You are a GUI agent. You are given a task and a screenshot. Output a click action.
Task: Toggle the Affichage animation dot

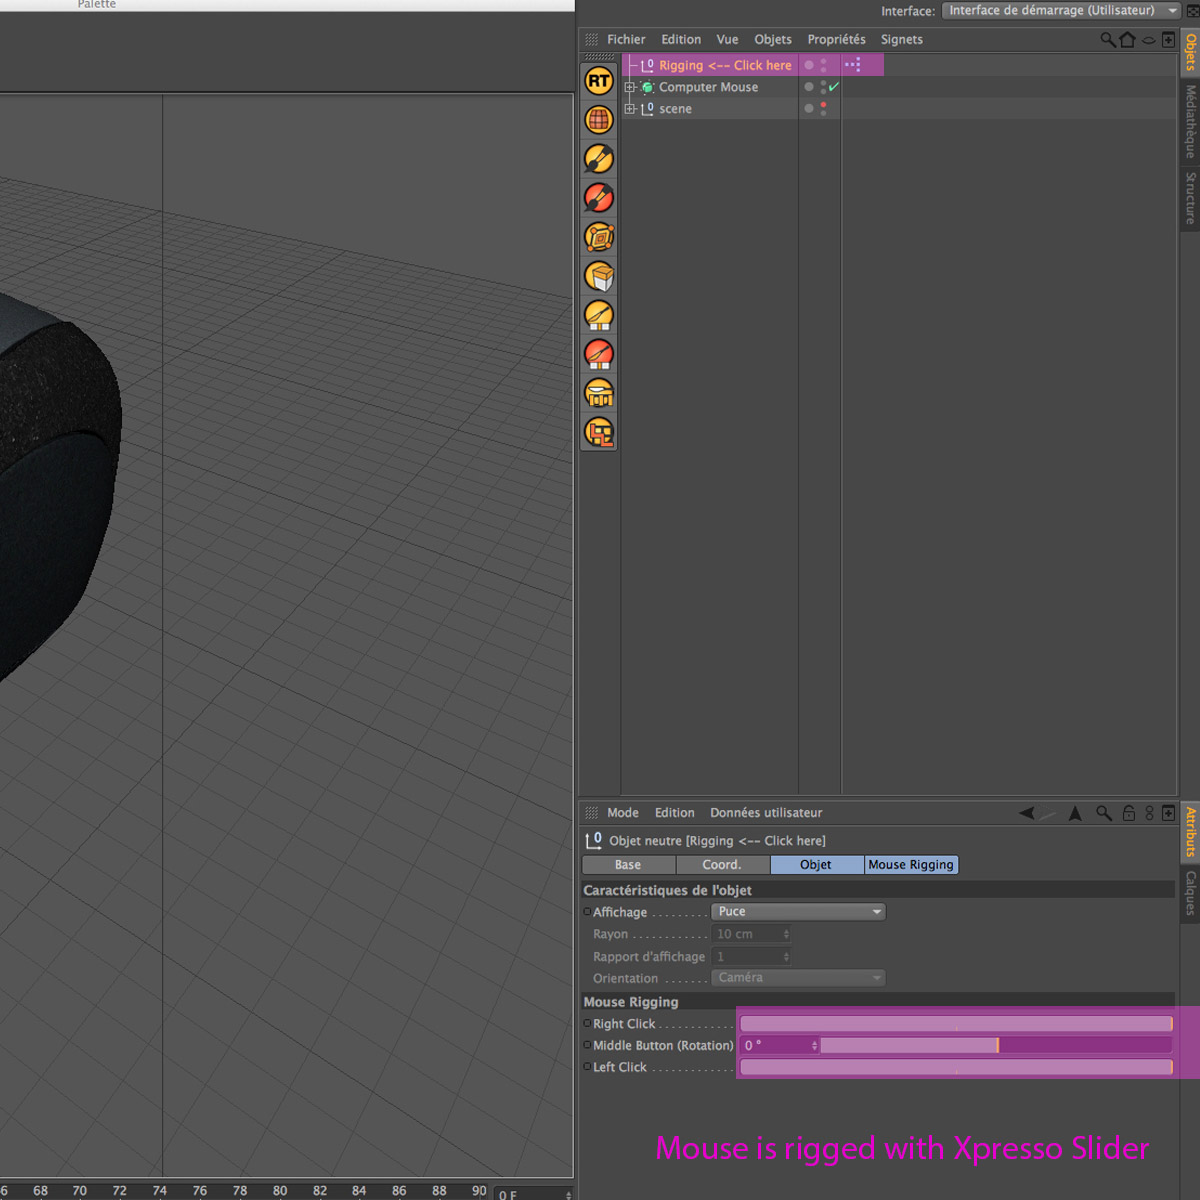coord(587,912)
